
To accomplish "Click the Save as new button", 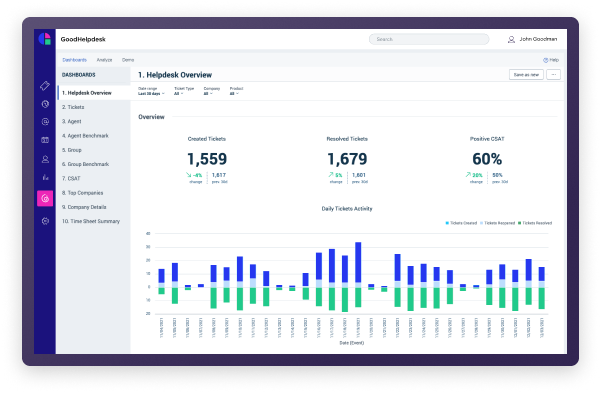I will [526, 74].
